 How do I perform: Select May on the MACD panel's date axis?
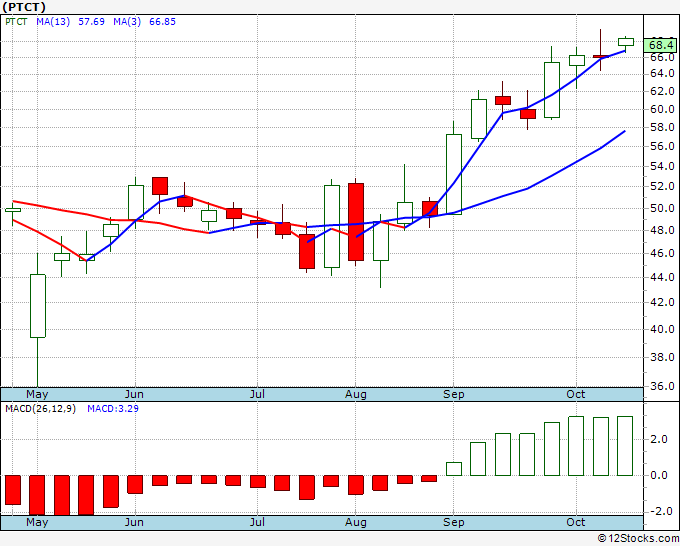click(37, 523)
